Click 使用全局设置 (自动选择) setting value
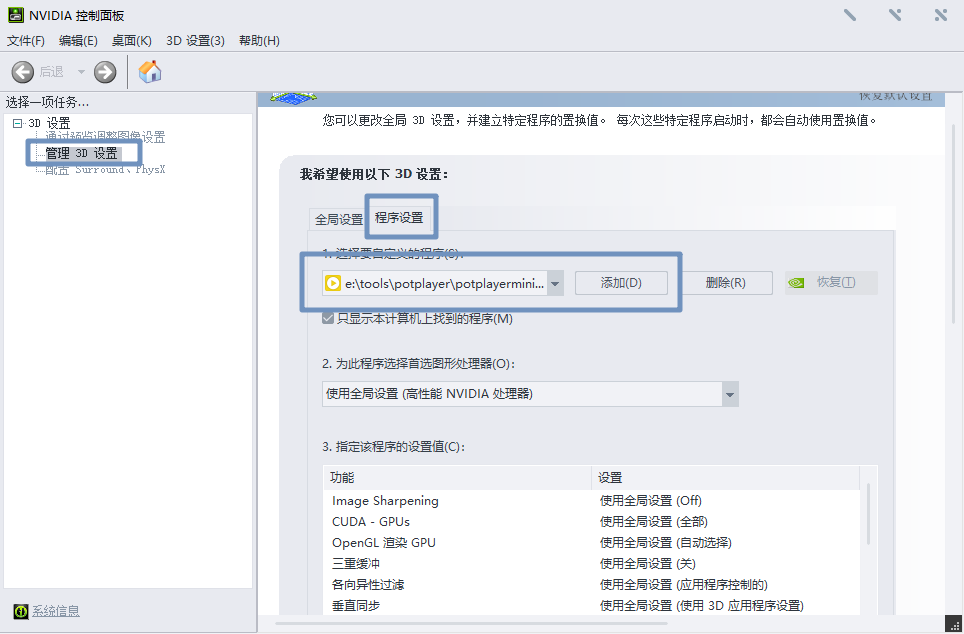964x634 pixels. [665, 542]
